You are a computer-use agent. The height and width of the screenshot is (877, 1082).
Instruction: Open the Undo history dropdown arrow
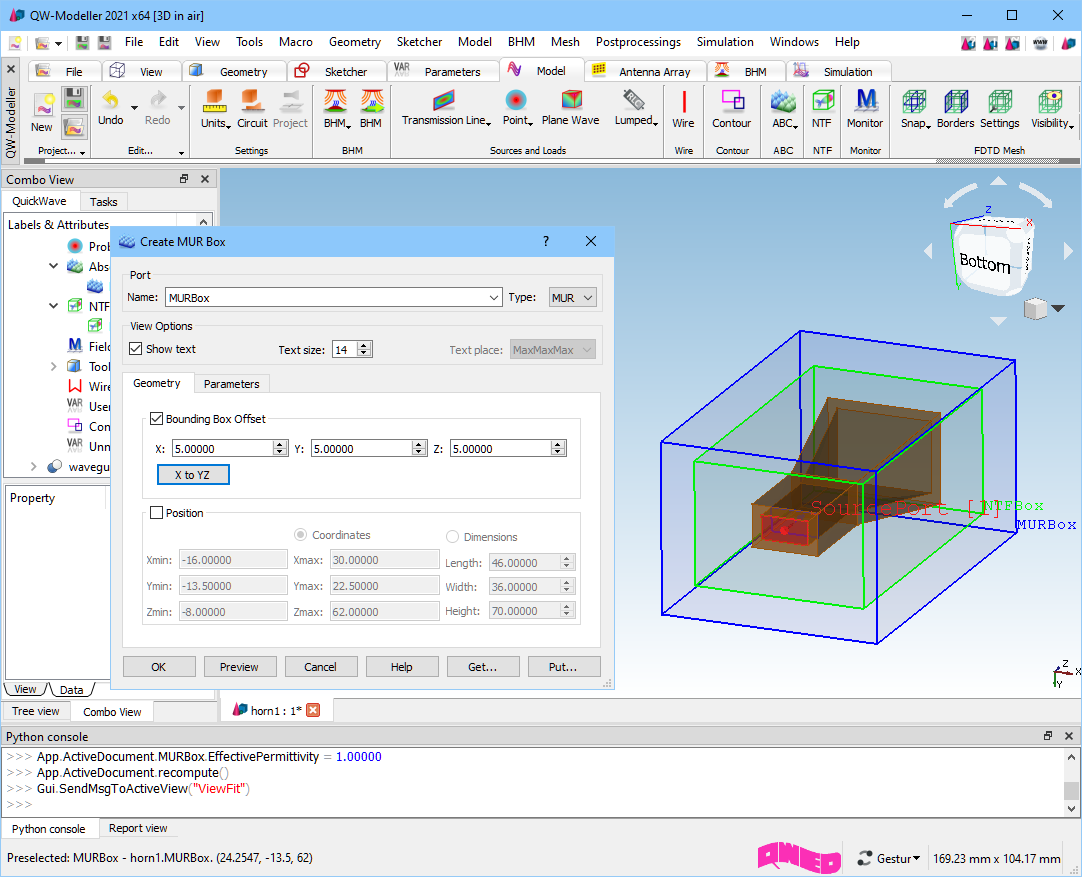134,108
